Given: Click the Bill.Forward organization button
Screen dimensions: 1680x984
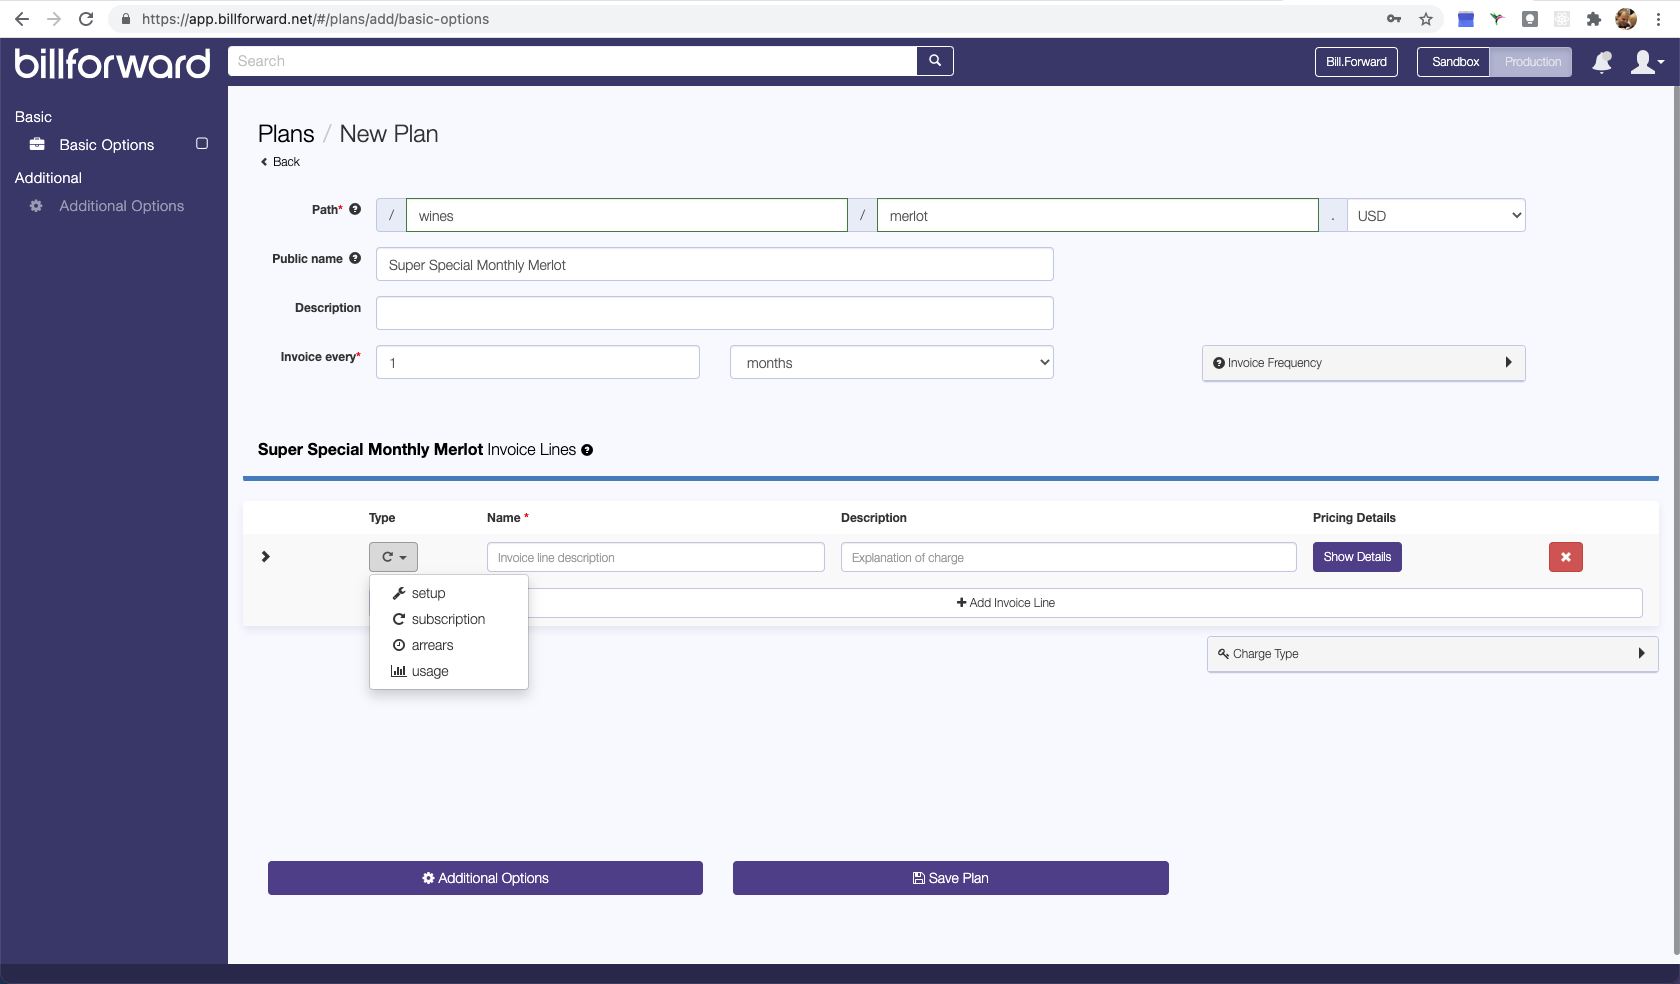Looking at the screenshot, I should tap(1356, 62).
